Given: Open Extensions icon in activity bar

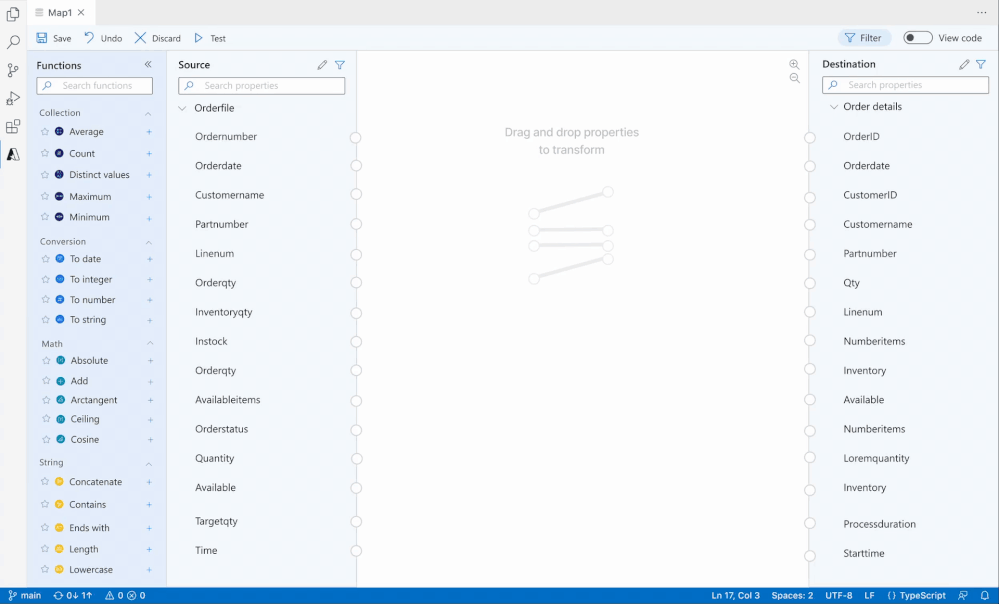Looking at the screenshot, I should [13, 126].
